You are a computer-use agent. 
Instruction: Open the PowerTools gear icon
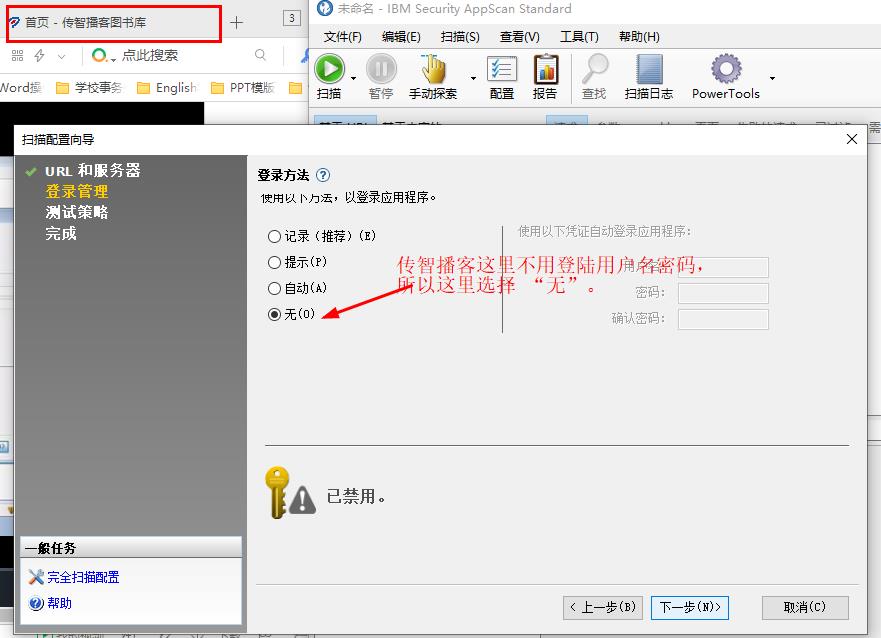click(726, 69)
